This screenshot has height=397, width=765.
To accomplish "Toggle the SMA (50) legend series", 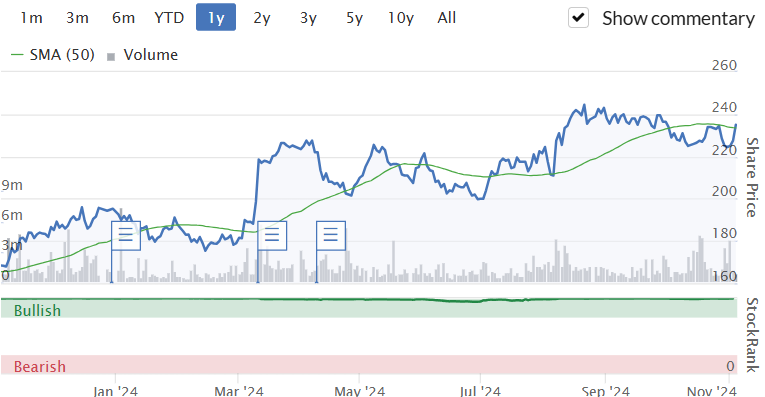I will pyautogui.click(x=53, y=55).
